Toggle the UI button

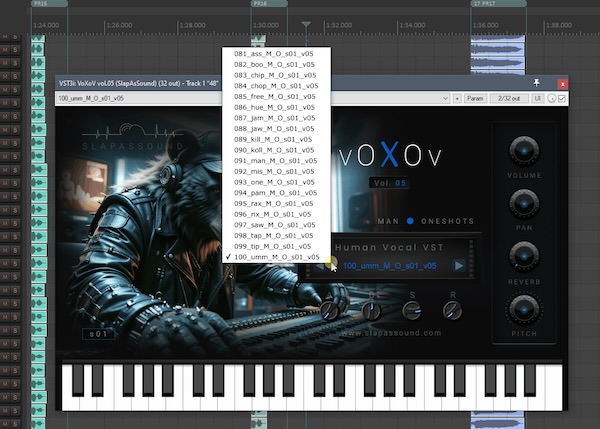(537, 98)
